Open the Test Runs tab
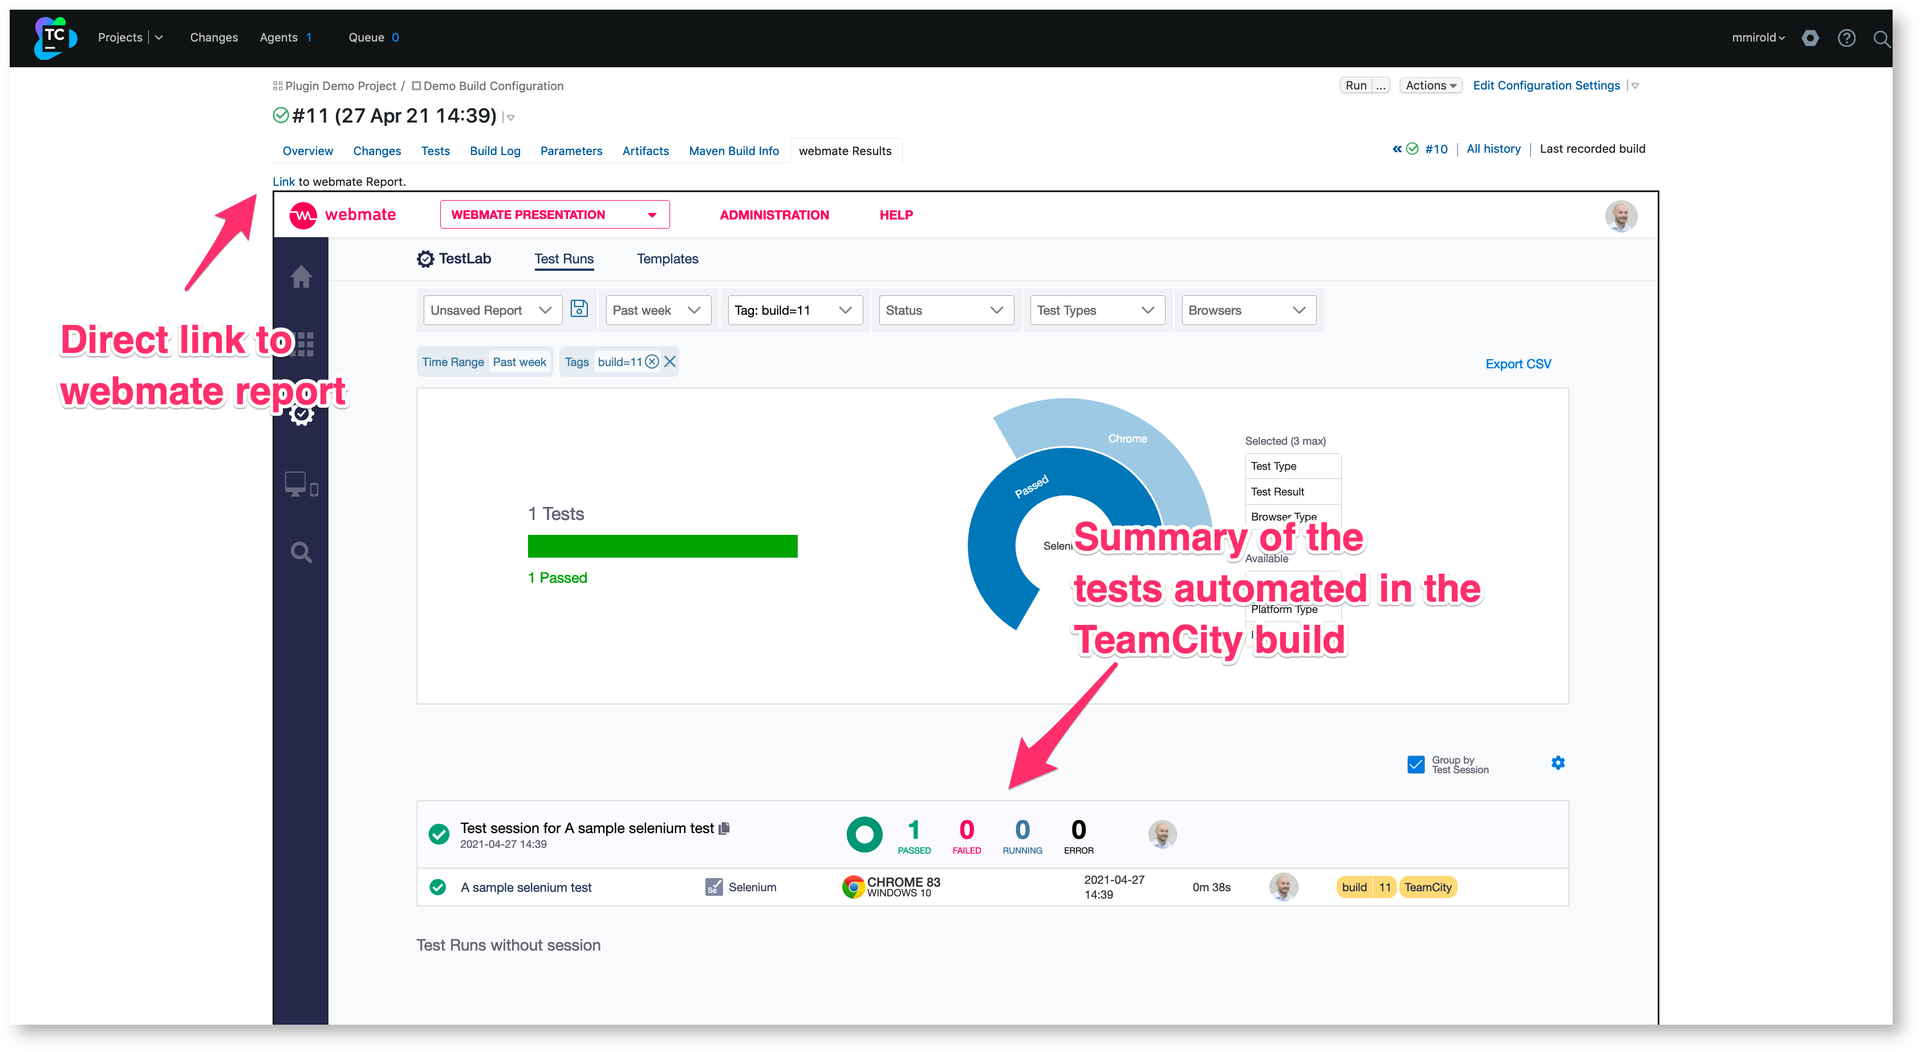Viewport: 1920px width, 1052px height. click(x=564, y=259)
